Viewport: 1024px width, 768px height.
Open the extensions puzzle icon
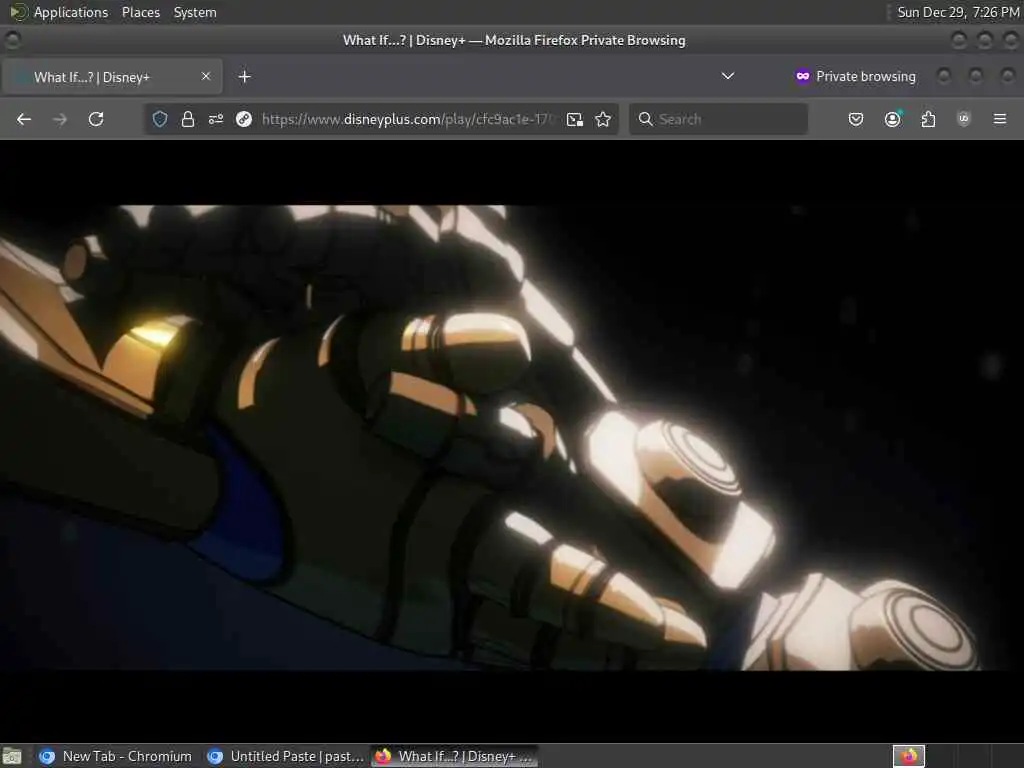click(x=928, y=119)
